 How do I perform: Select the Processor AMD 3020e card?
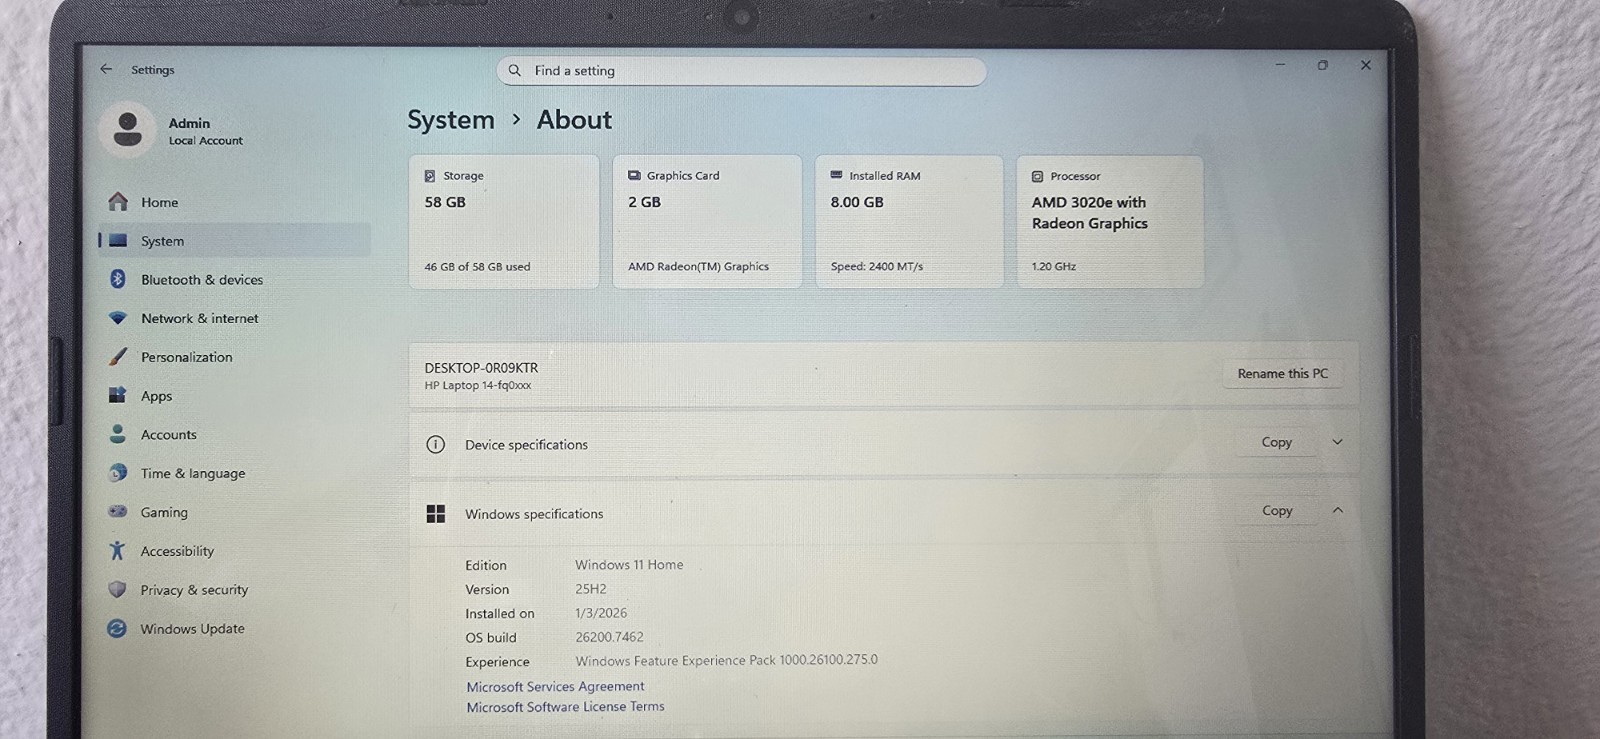[x=1110, y=221]
